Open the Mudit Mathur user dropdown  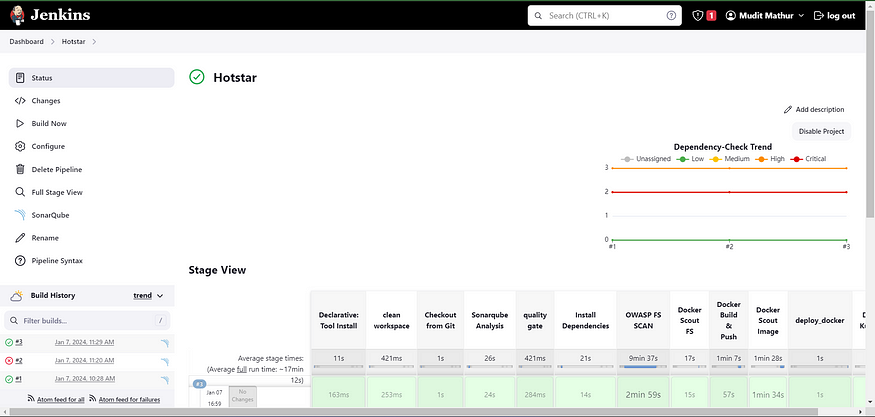[x=765, y=16]
